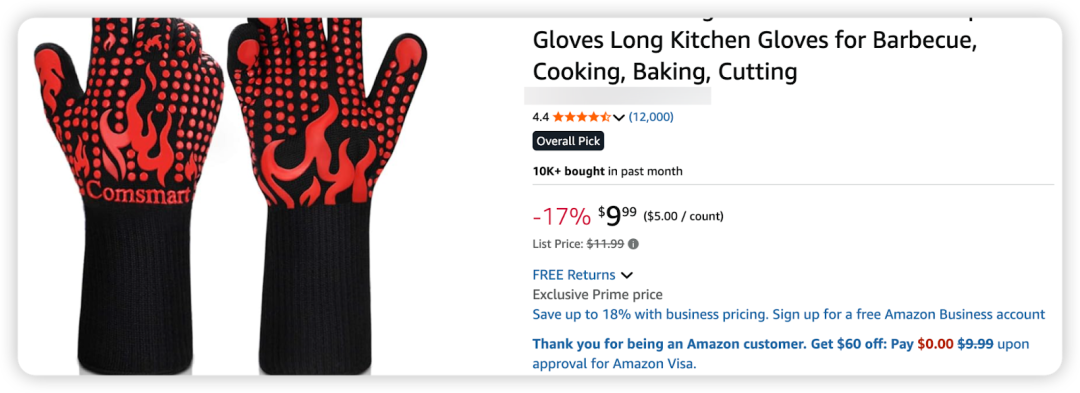This screenshot has width=1080, height=393.
Task: Expand the FREE Returns chevron
Action: point(626,275)
